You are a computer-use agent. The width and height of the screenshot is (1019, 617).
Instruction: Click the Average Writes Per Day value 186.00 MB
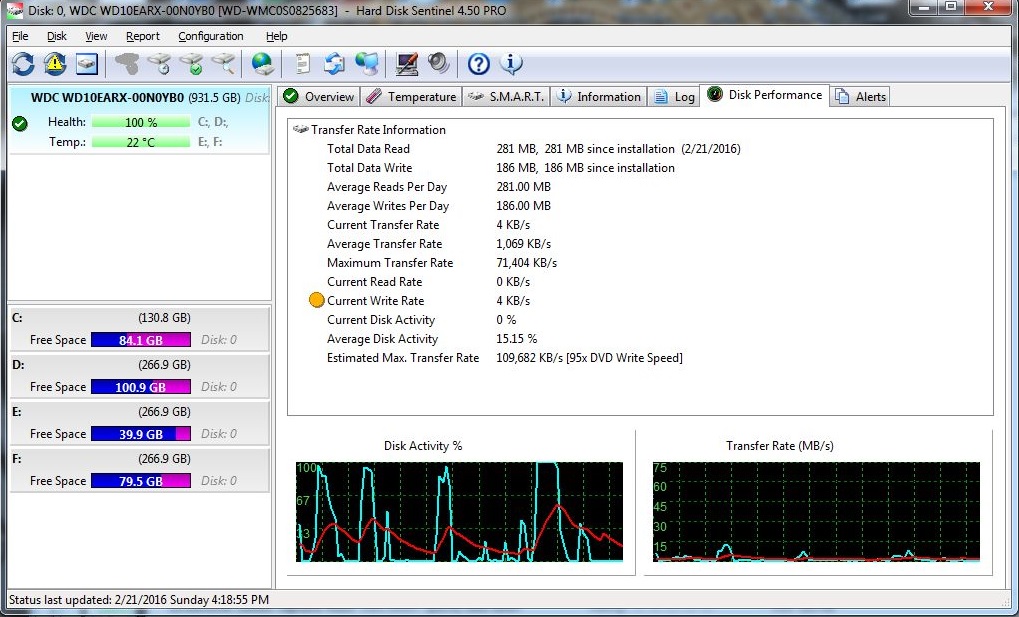pyautogui.click(x=524, y=205)
